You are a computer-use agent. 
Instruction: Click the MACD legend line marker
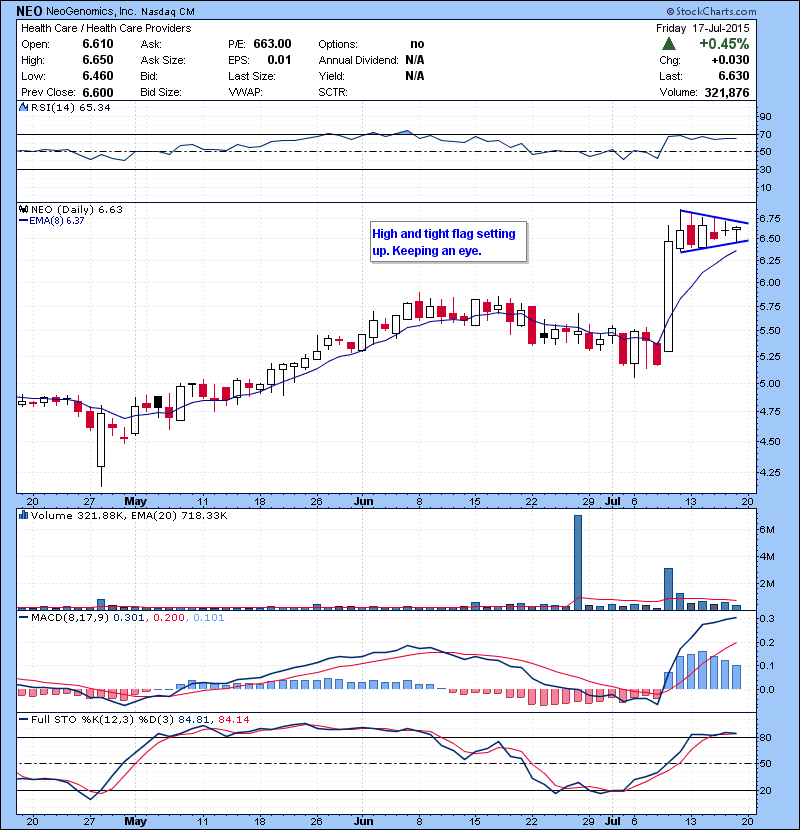pos(23,617)
